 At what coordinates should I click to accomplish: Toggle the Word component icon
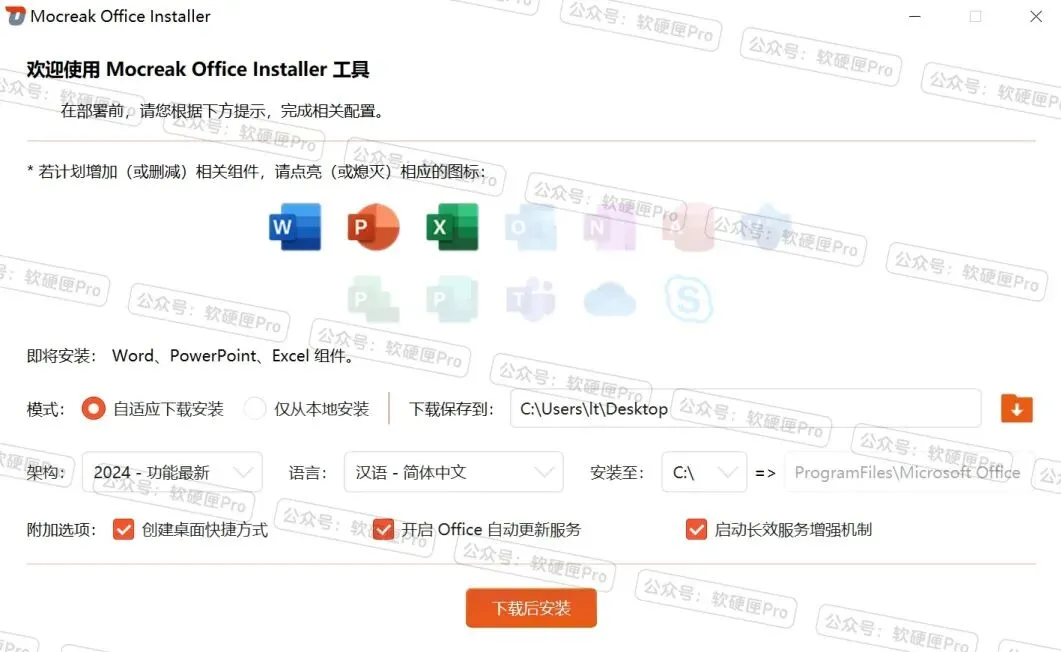(295, 227)
